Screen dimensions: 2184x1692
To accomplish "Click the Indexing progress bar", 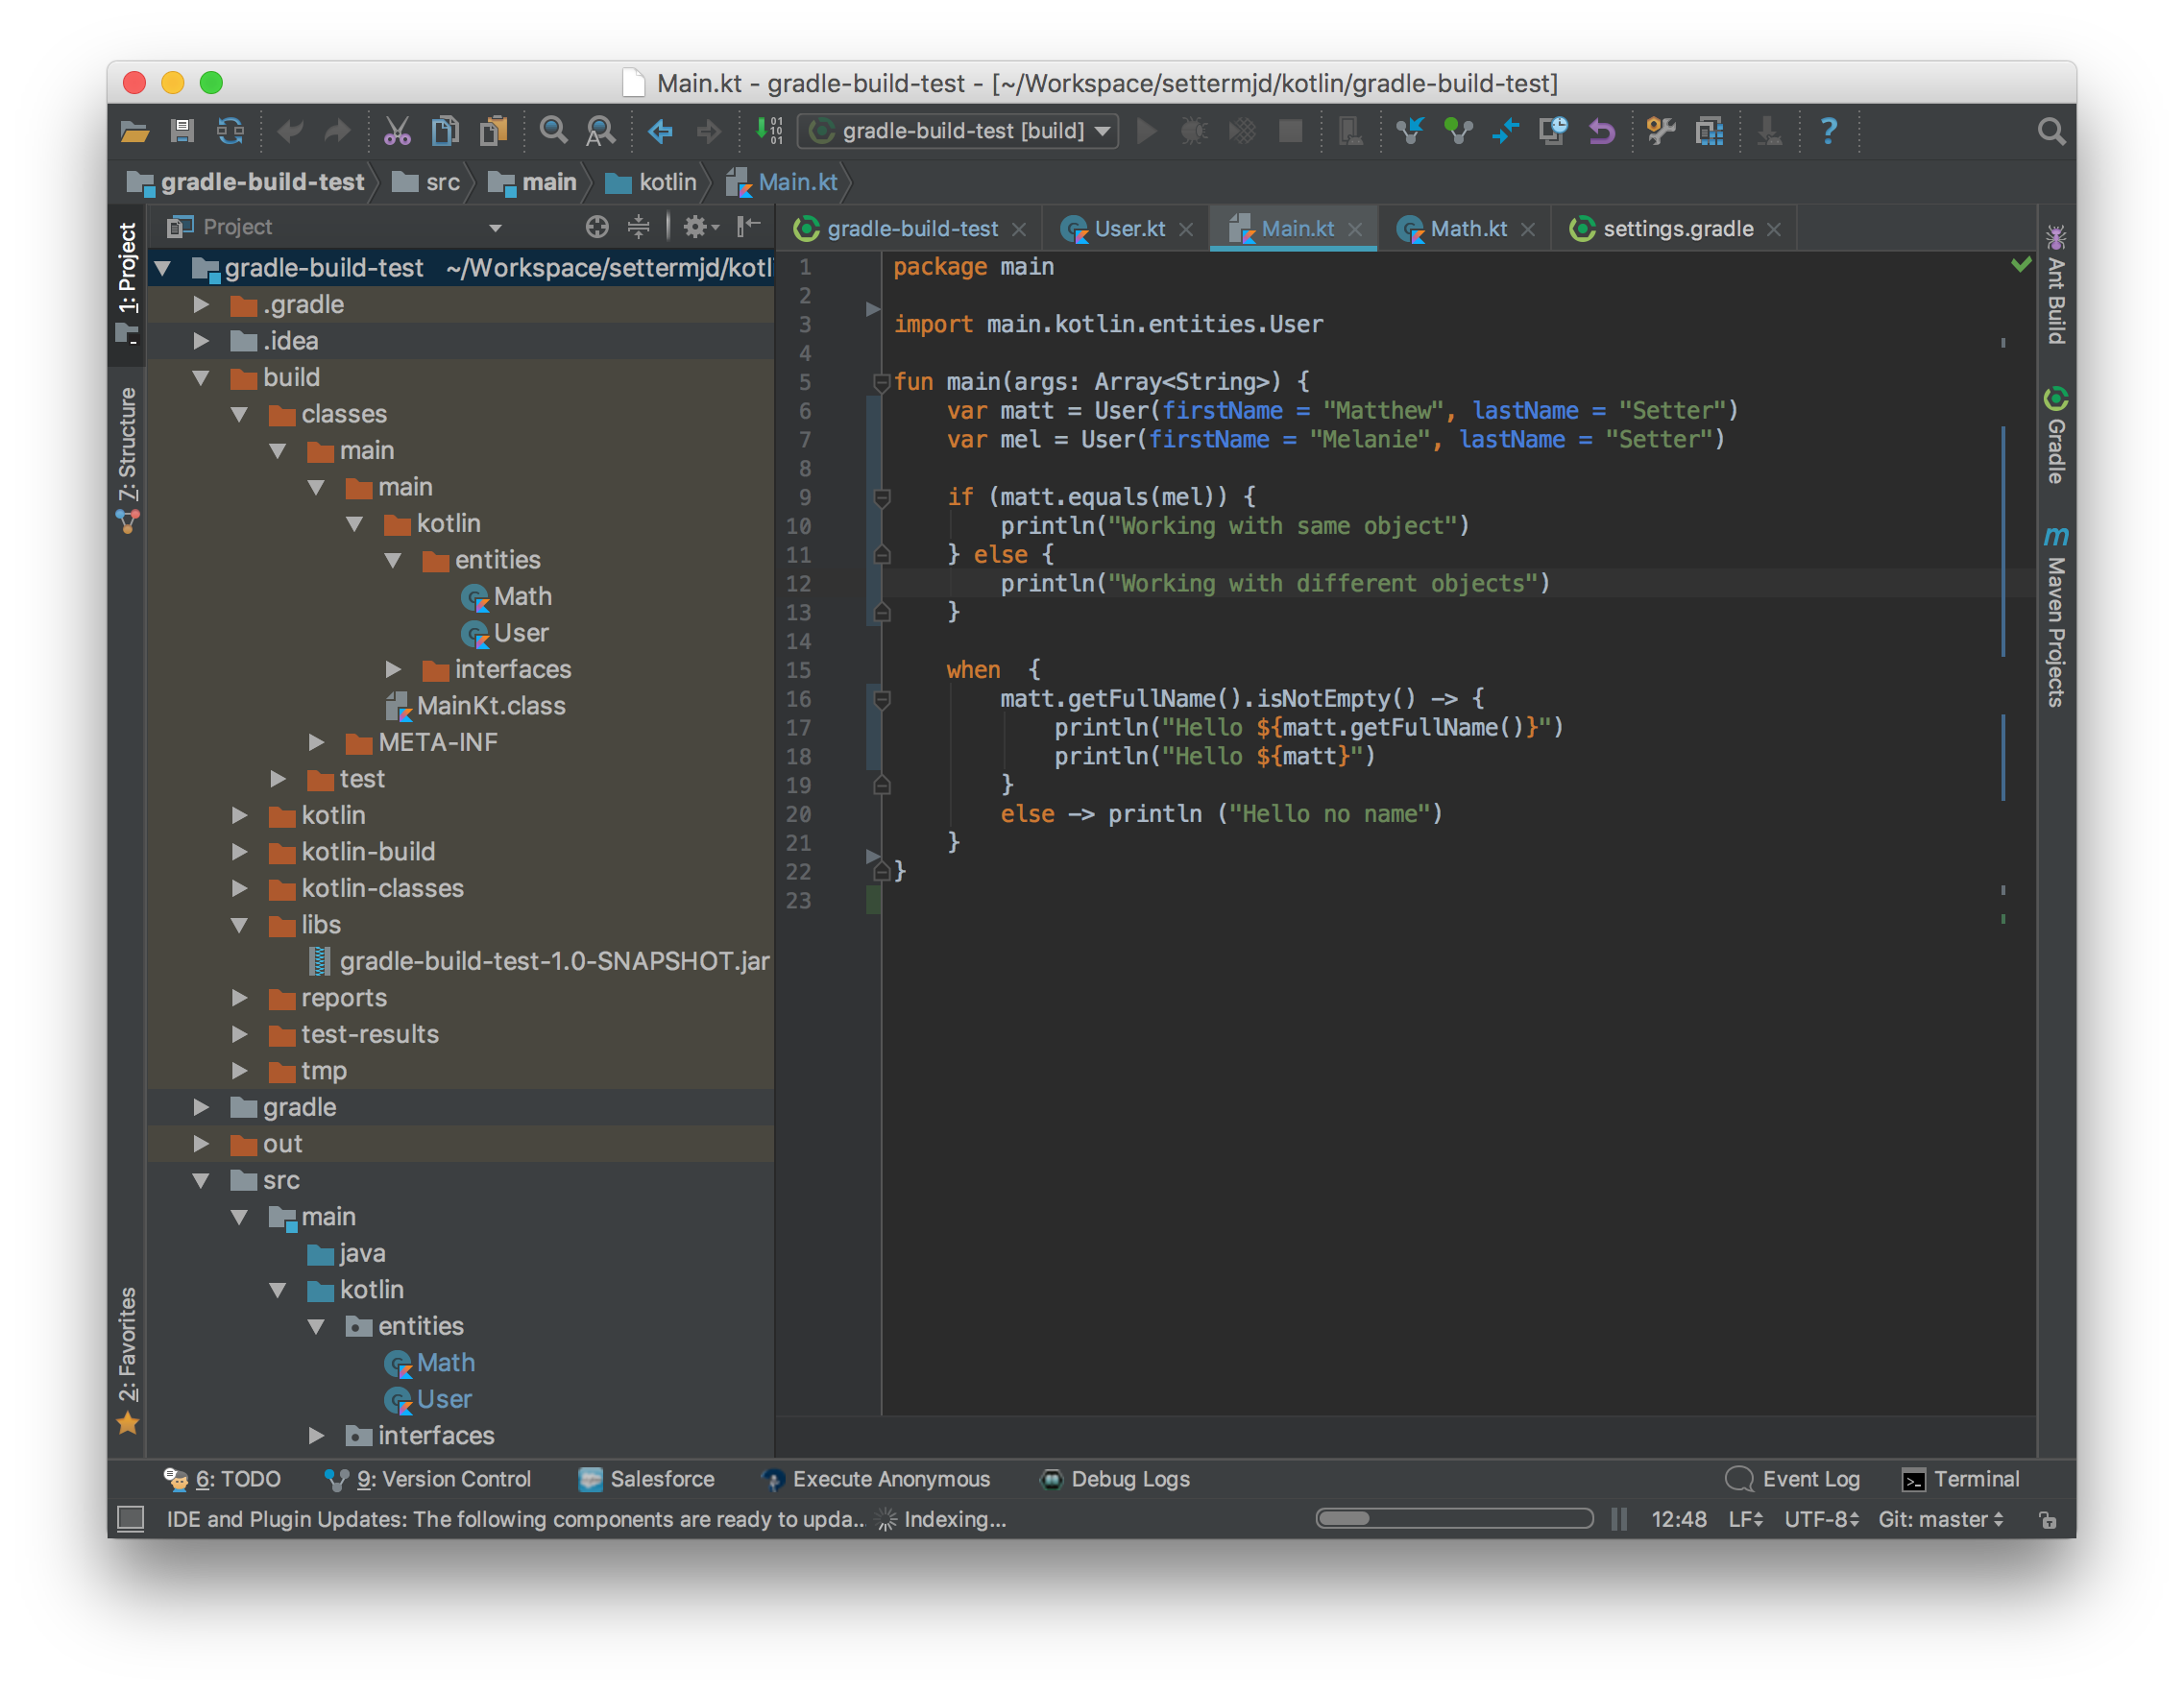I will 1453,1519.
